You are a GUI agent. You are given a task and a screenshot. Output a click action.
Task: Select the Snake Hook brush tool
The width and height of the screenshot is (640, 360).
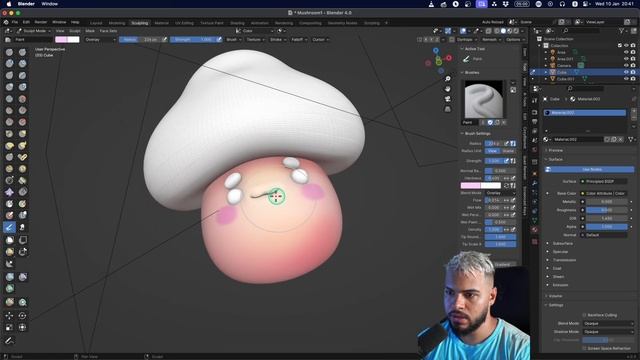click(22, 145)
